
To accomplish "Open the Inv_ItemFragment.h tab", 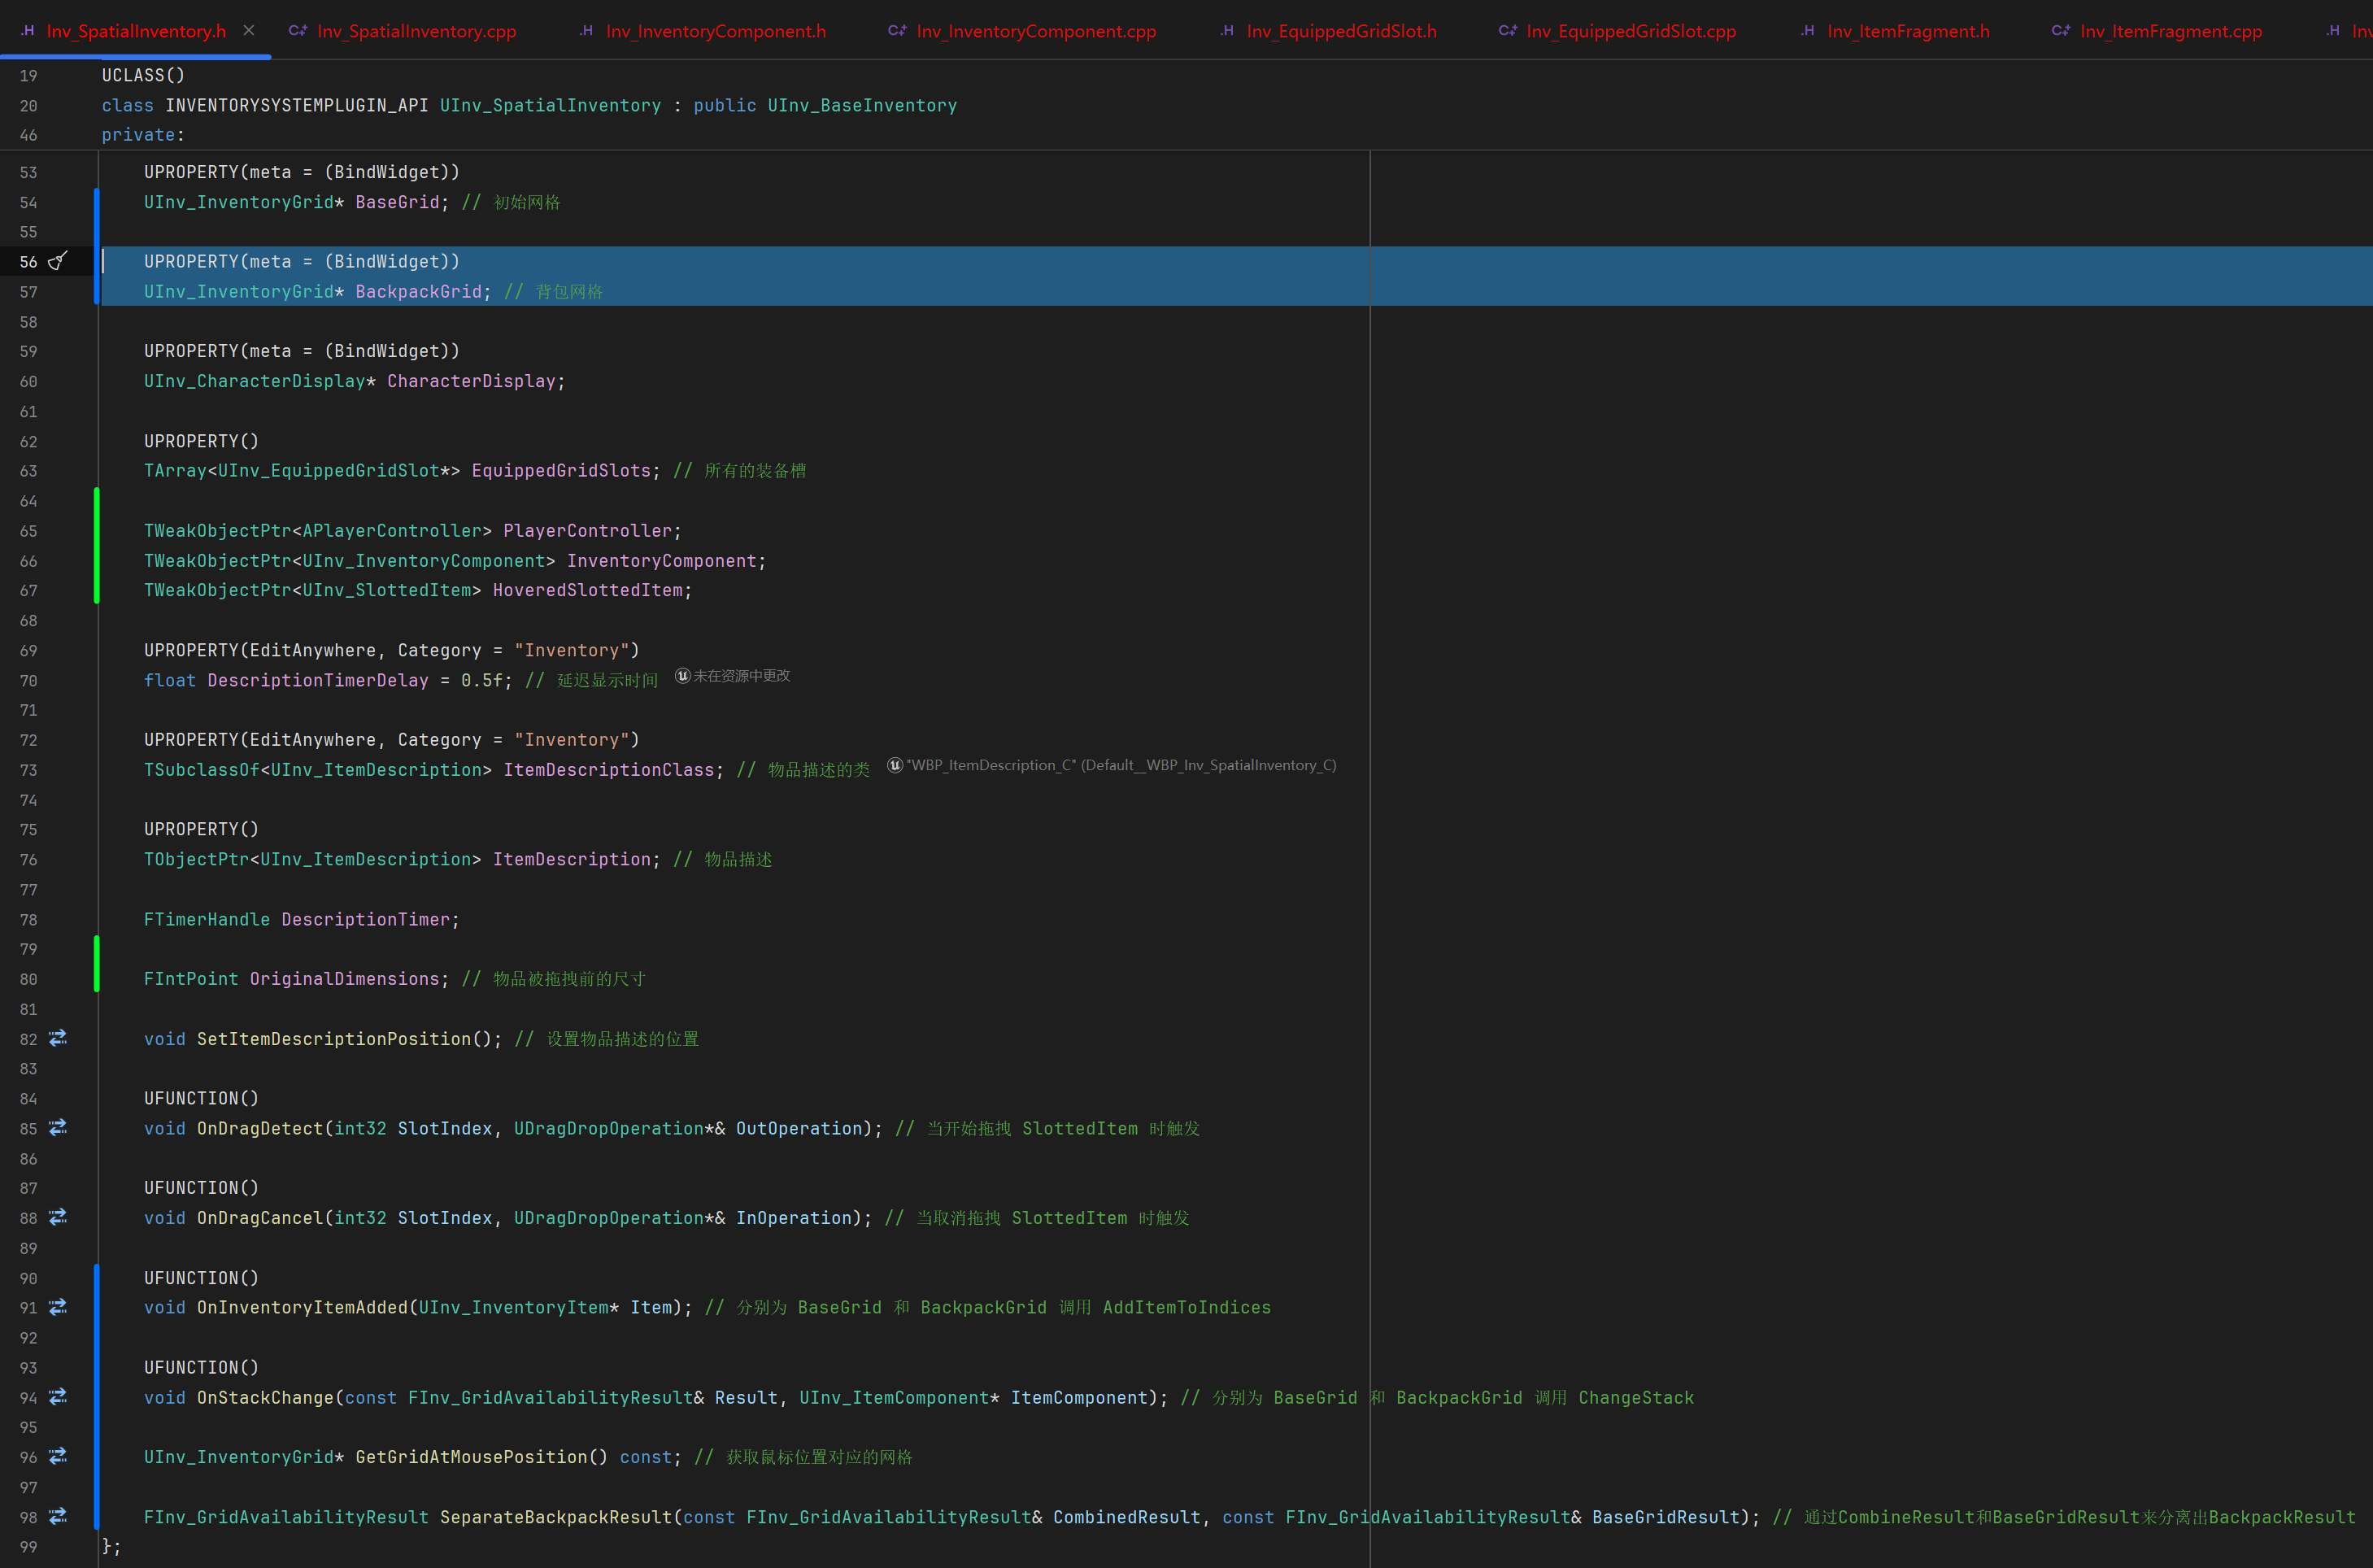I will pos(1907,31).
